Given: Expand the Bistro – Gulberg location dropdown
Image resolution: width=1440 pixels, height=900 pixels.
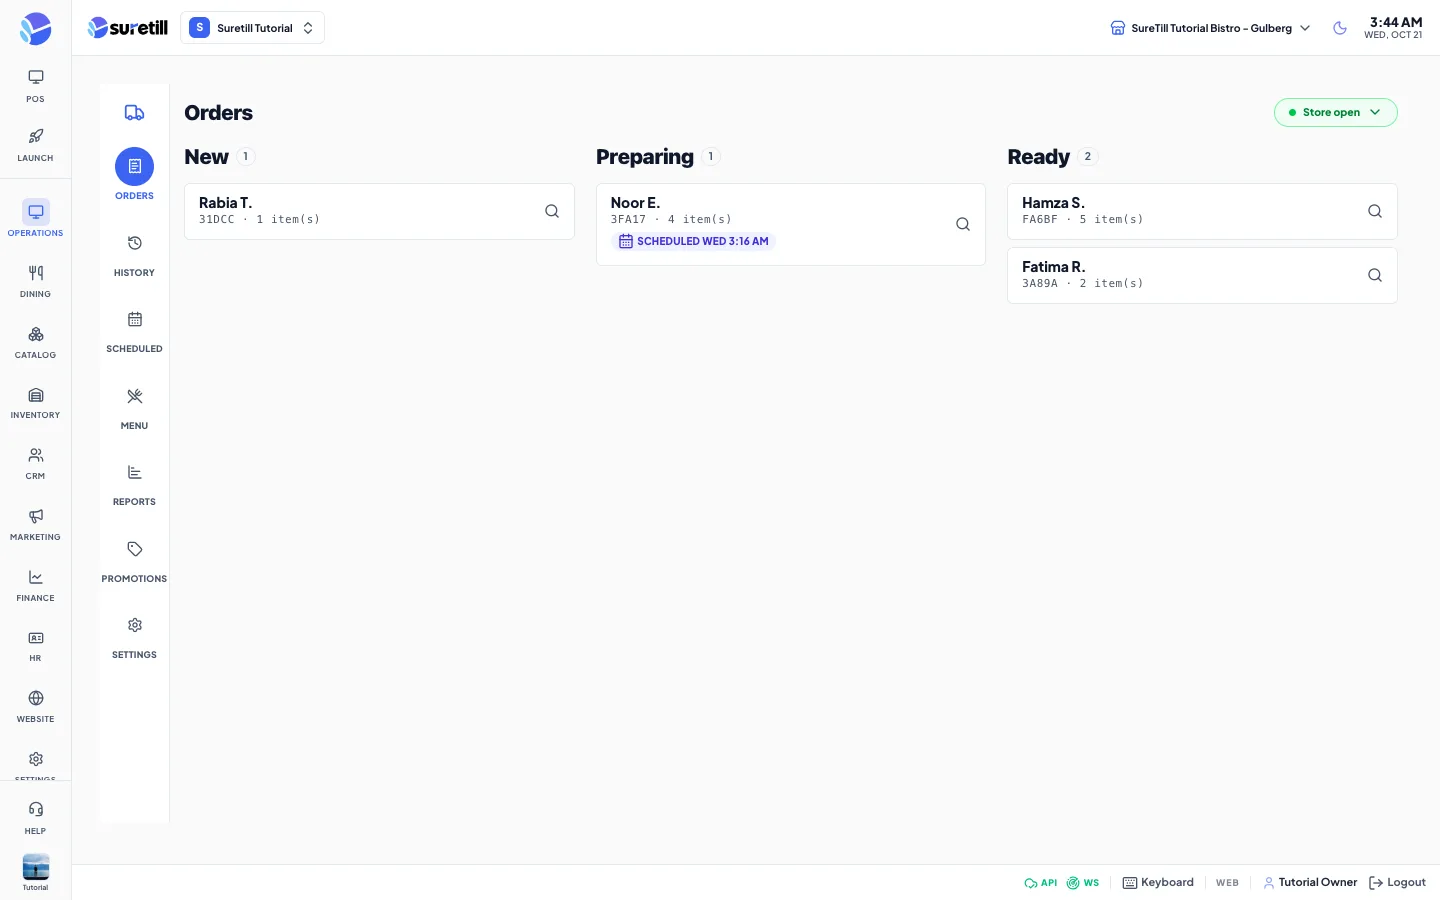Looking at the screenshot, I should [x=1210, y=28].
